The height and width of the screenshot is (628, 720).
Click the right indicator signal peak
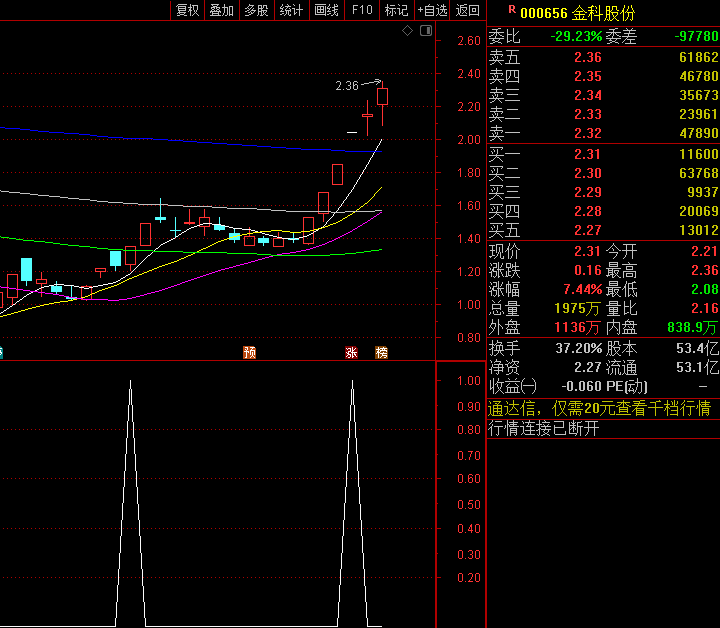(352, 382)
